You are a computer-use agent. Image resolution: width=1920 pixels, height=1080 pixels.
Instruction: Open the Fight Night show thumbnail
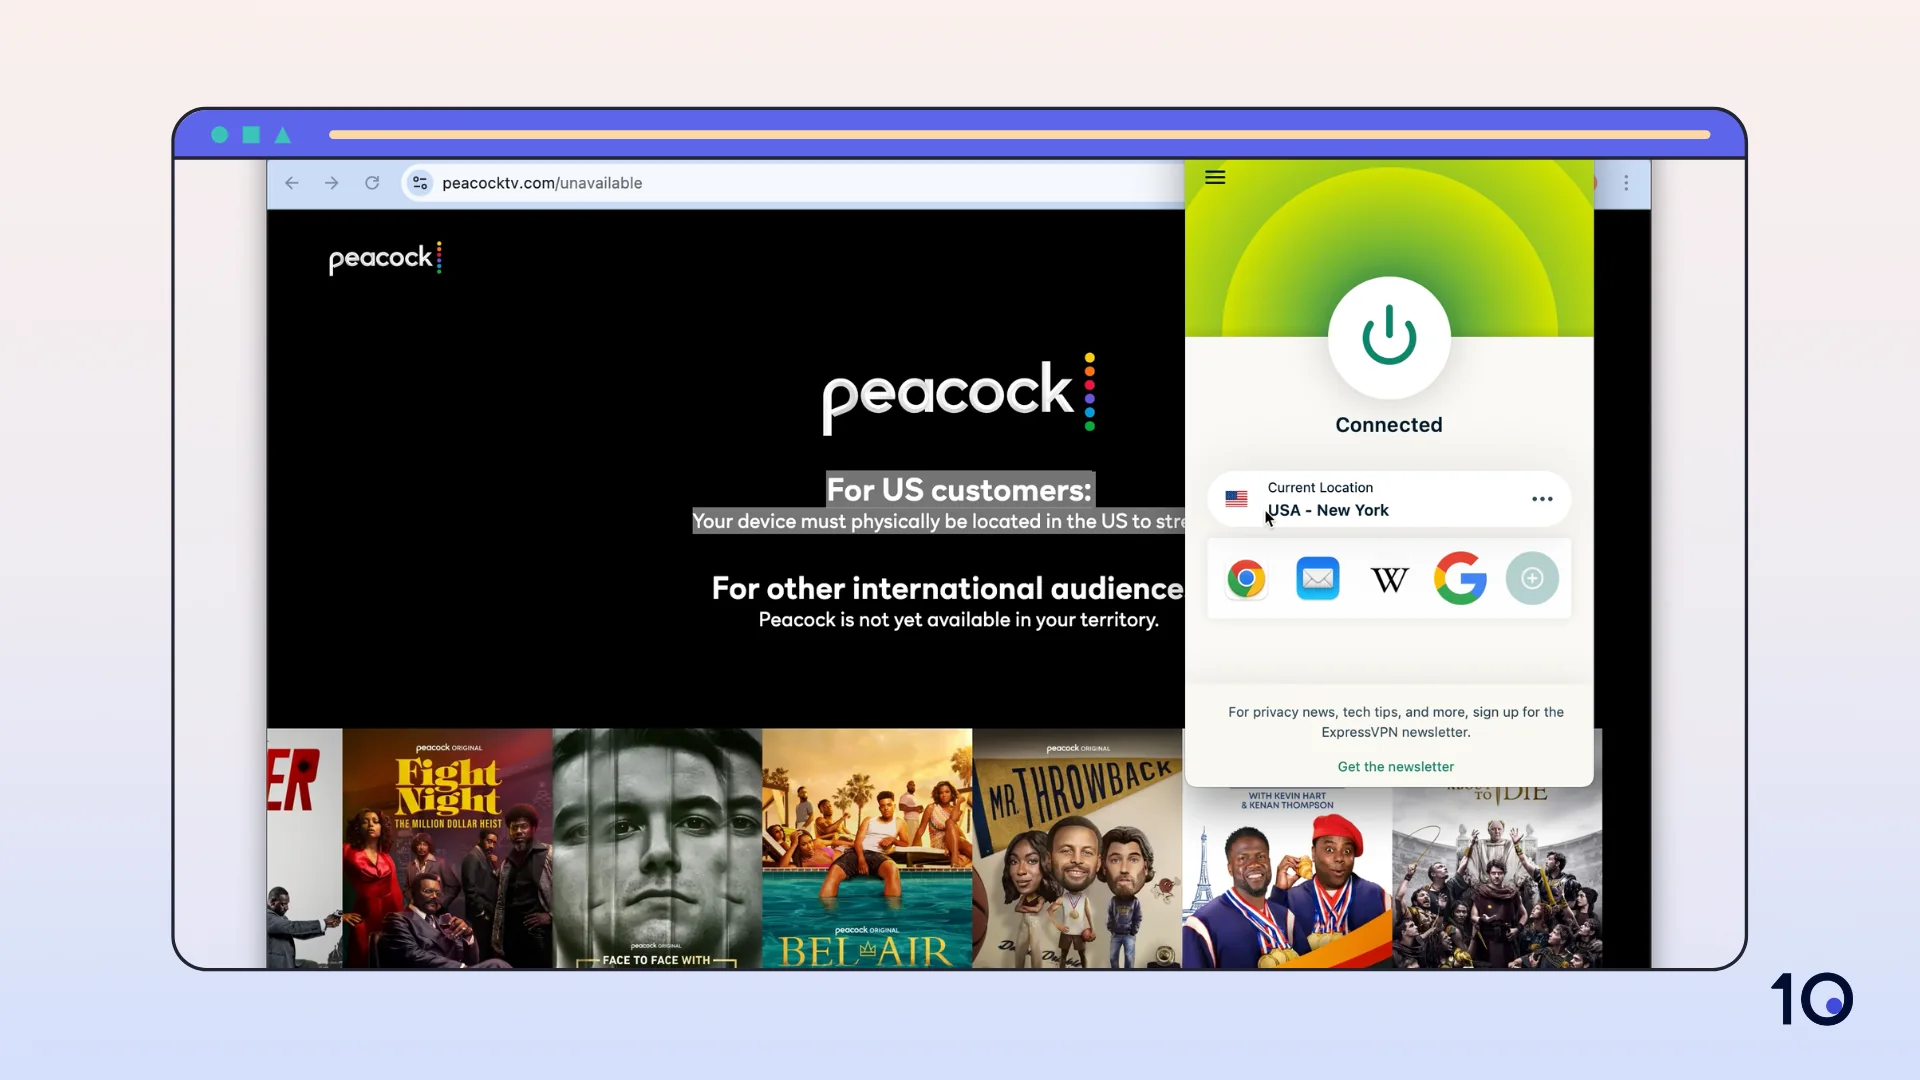tap(446, 847)
